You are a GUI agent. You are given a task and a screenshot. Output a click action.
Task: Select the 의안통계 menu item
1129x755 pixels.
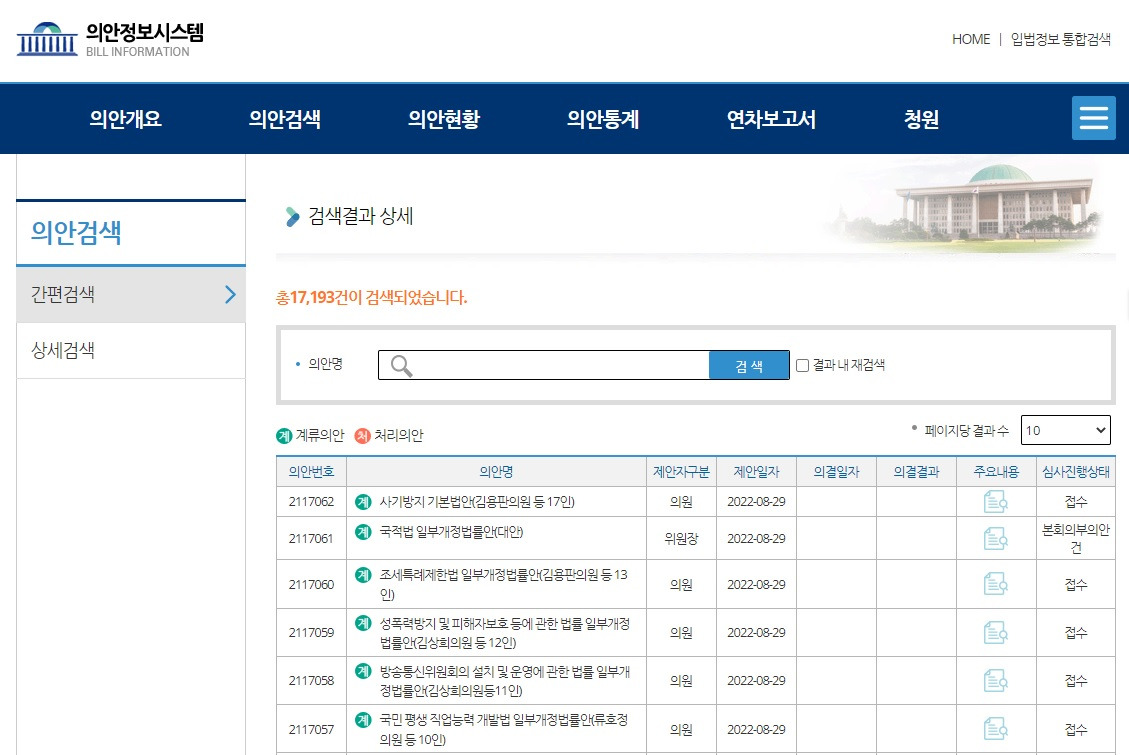[x=602, y=118]
